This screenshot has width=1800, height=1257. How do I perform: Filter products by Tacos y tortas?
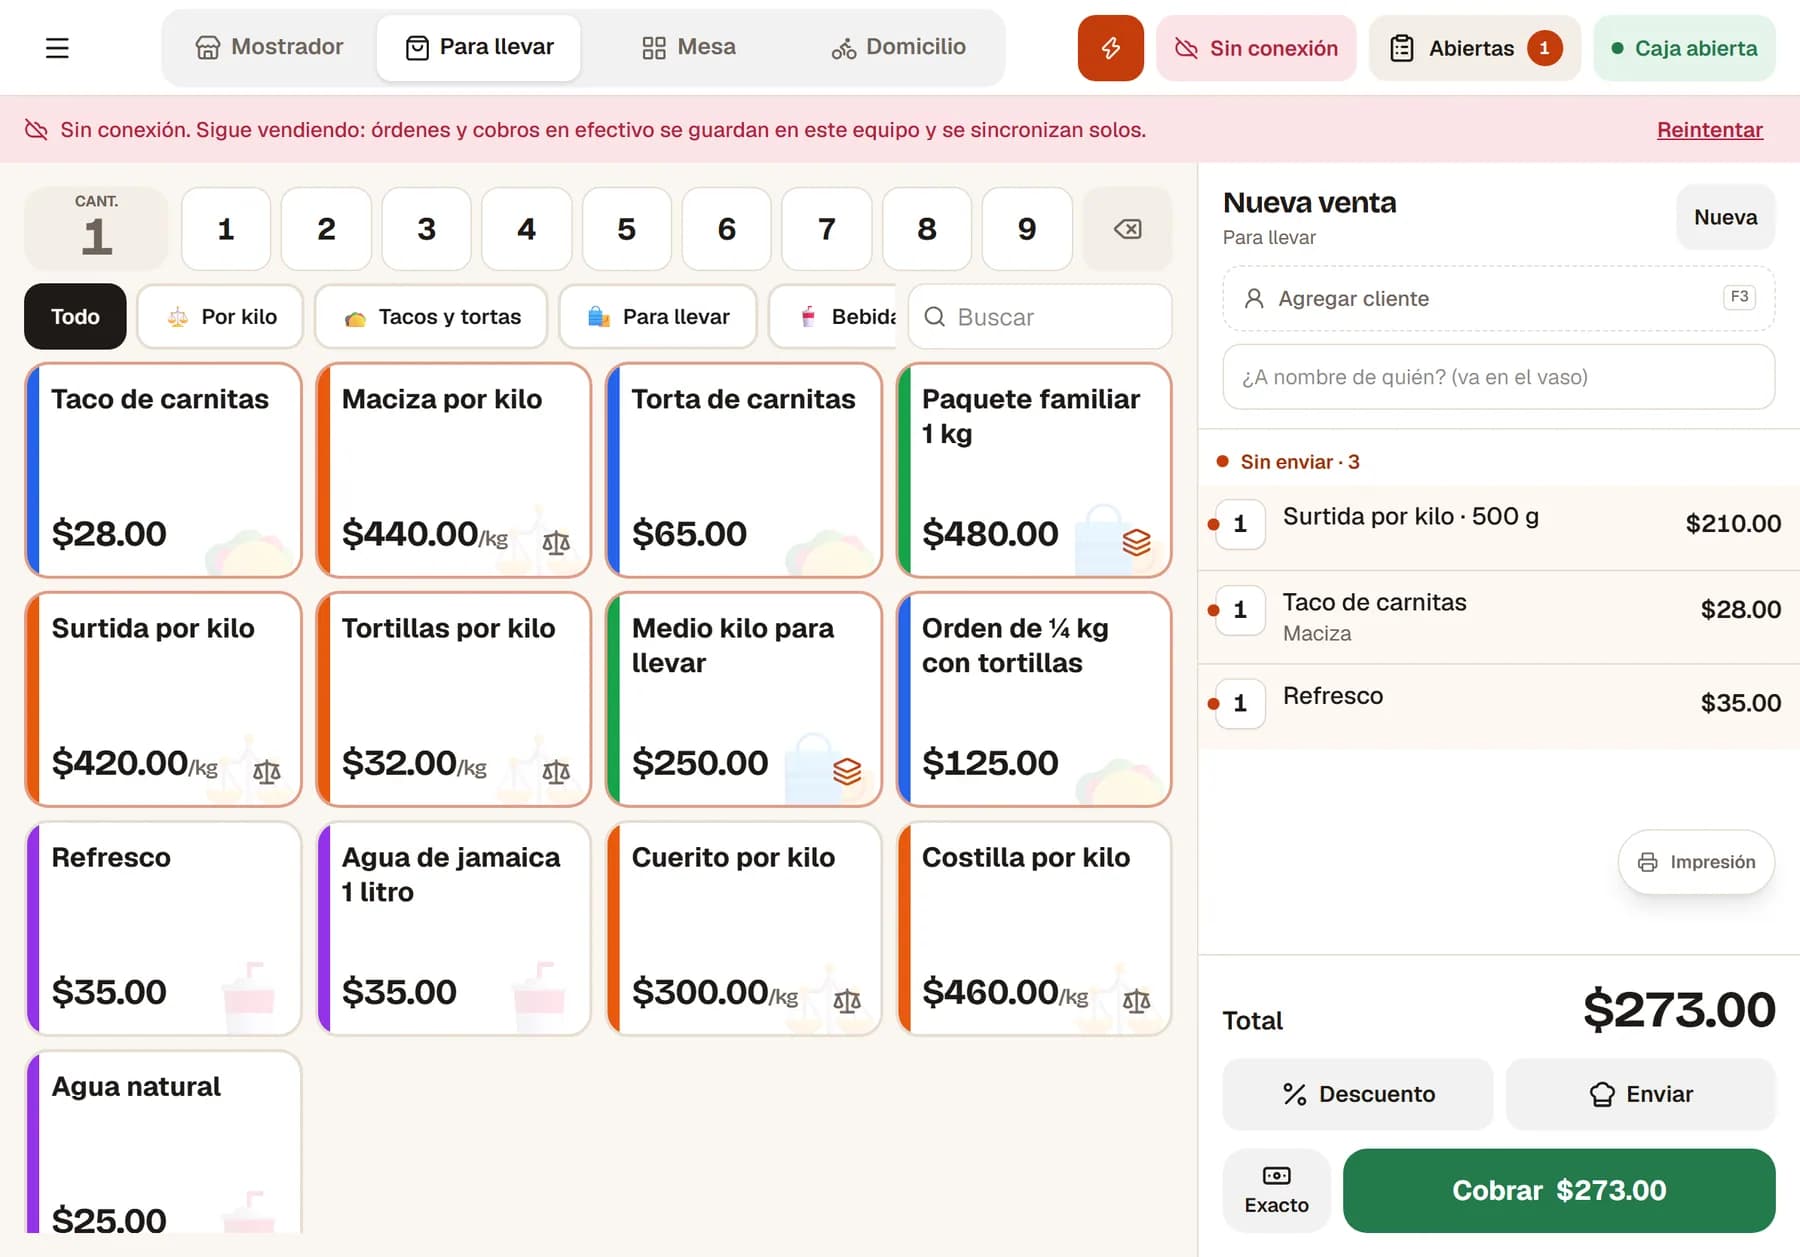[432, 317]
